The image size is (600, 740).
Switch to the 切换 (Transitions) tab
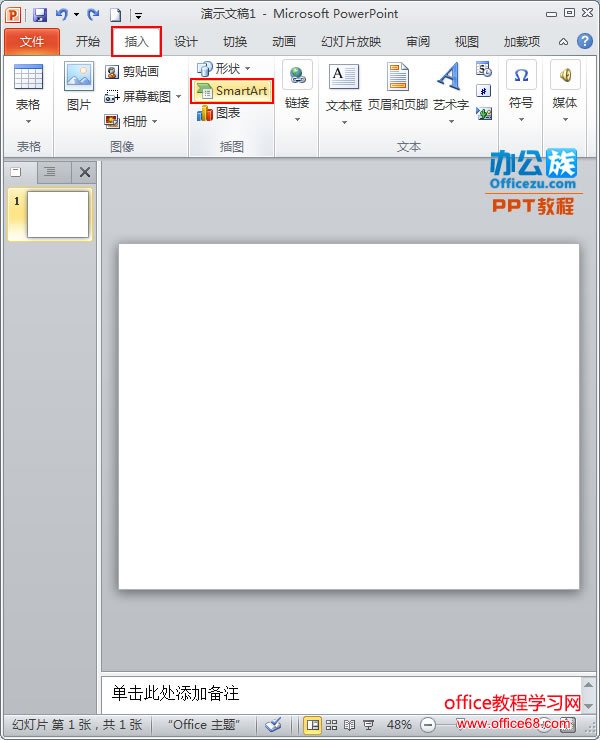tap(235, 42)
